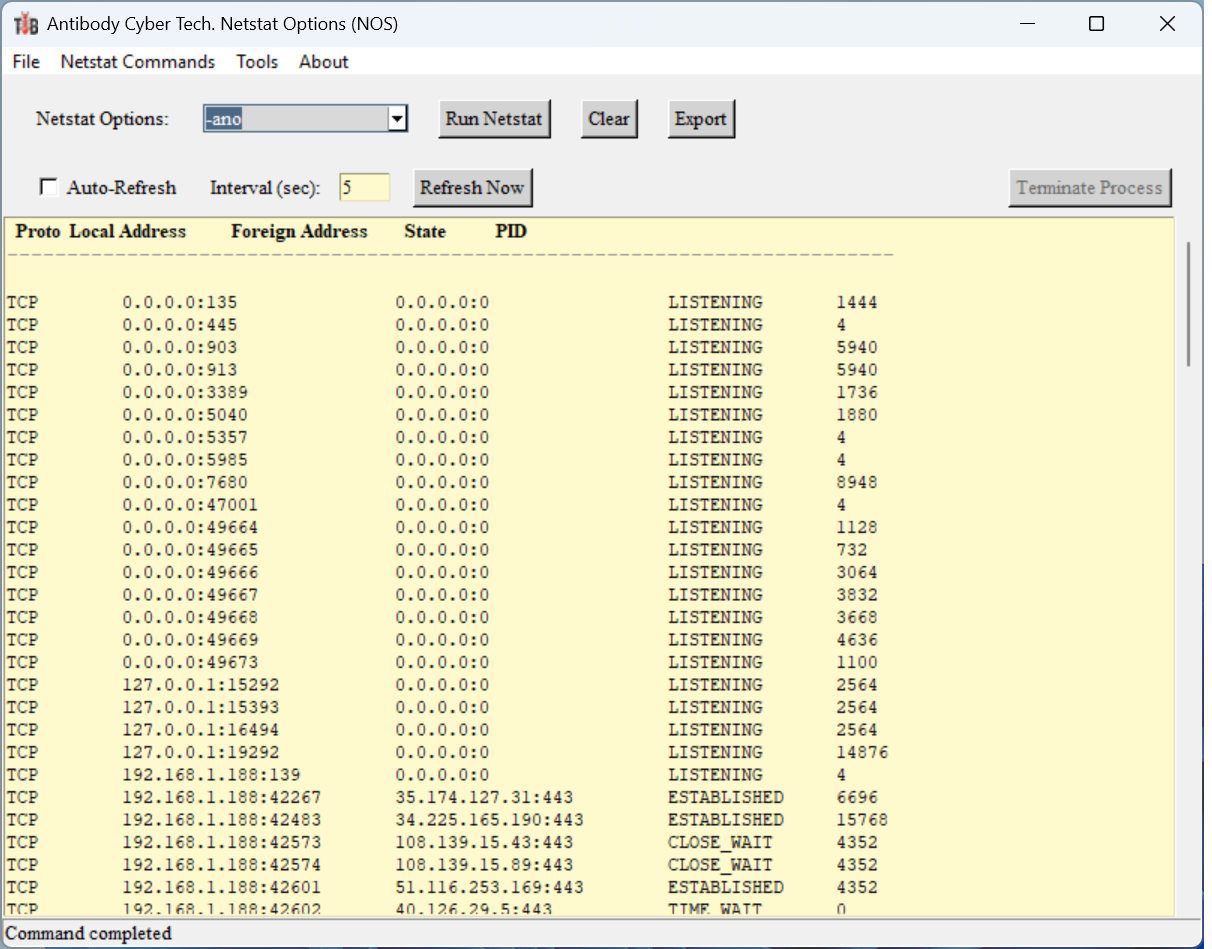Click foreign address 51.116.253.169:443
Screen dimensions: 1212x949
pos(489,887)
